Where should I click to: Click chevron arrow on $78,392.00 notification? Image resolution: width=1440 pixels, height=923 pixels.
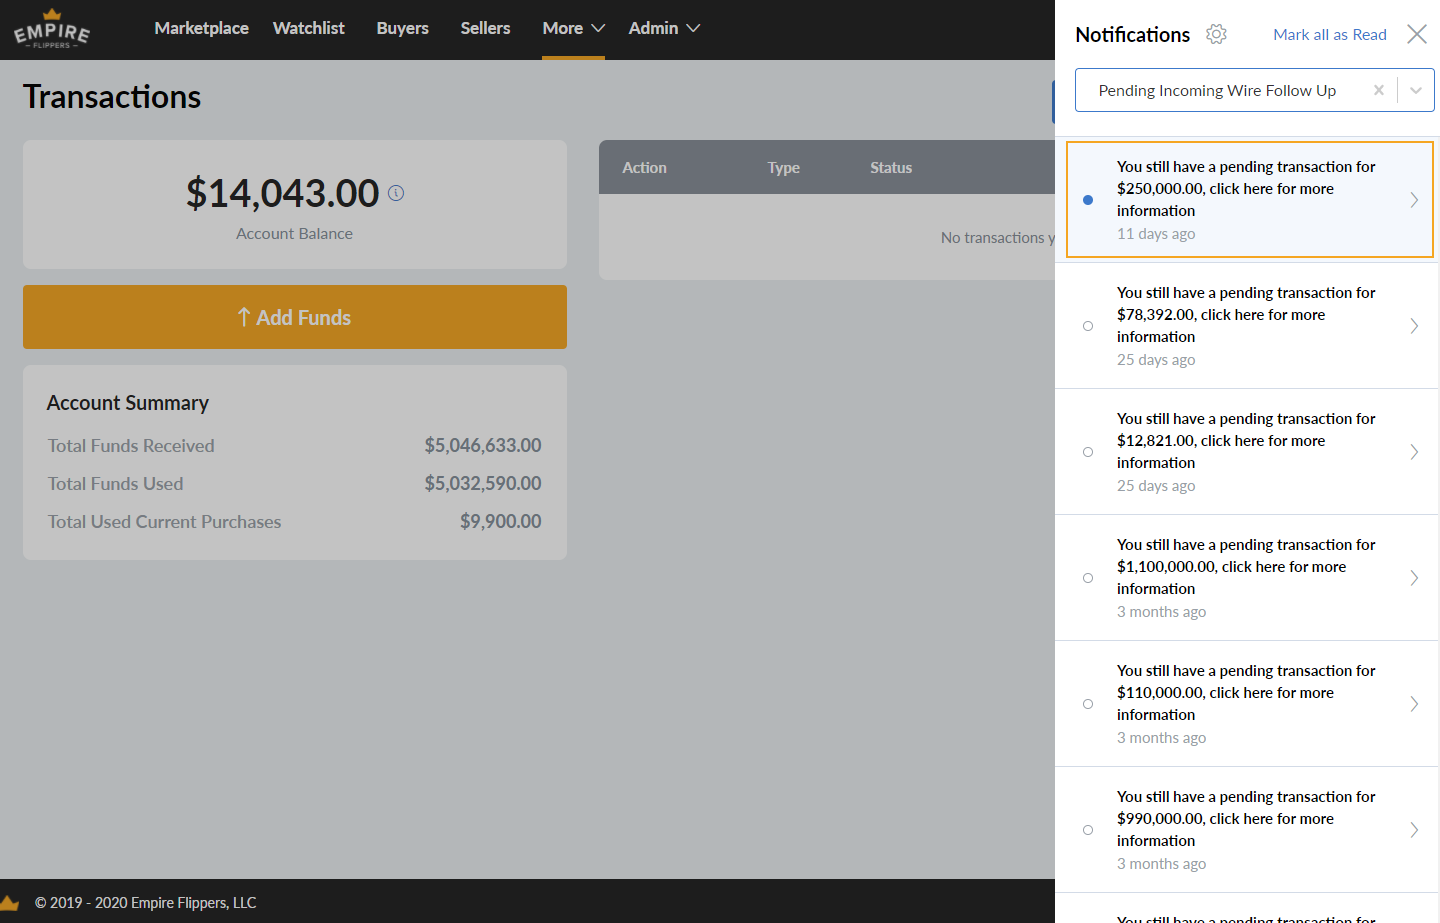1414,326
